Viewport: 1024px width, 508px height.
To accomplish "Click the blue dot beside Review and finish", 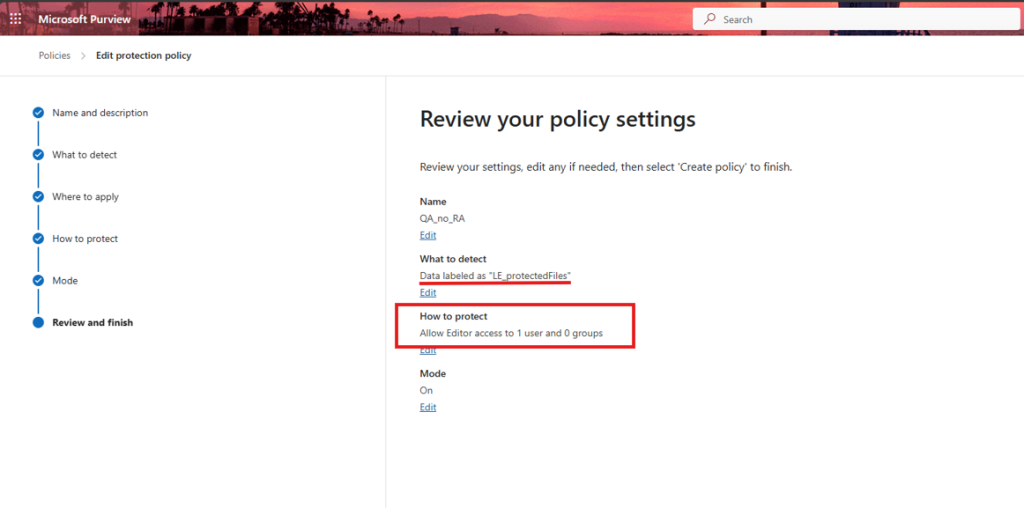I will pos(38,323).
